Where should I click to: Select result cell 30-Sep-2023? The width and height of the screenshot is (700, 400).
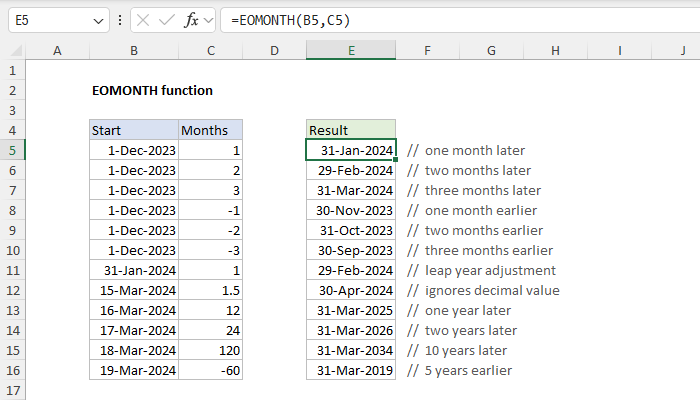[x=351, y=250]
